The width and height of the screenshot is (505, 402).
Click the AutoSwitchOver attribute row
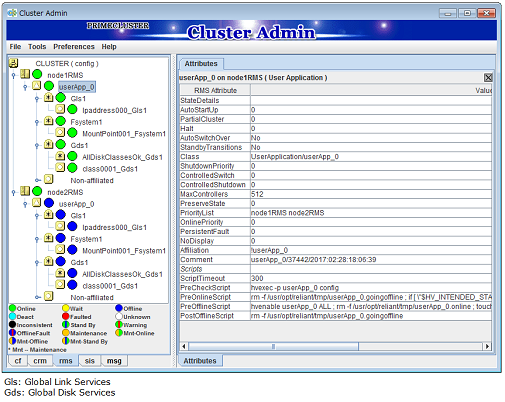[336, 138]
